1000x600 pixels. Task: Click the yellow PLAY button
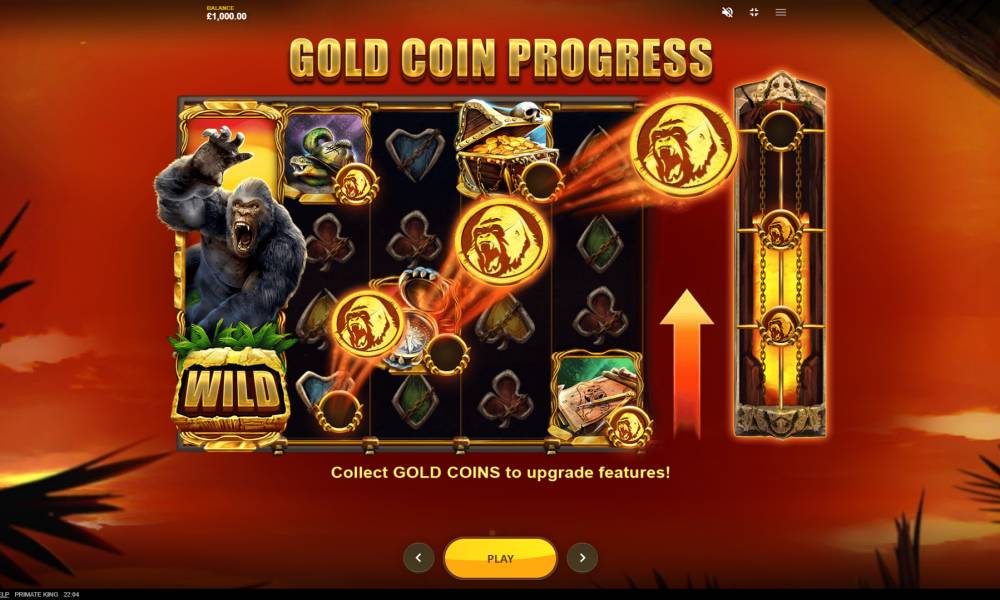coord(500,558)
